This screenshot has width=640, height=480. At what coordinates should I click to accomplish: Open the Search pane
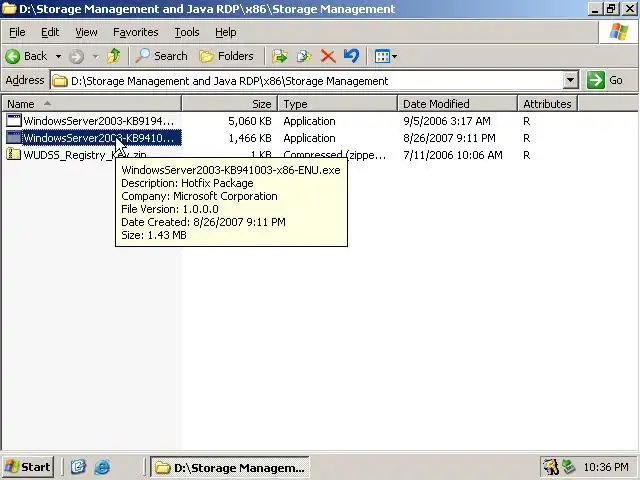point(161,56)
